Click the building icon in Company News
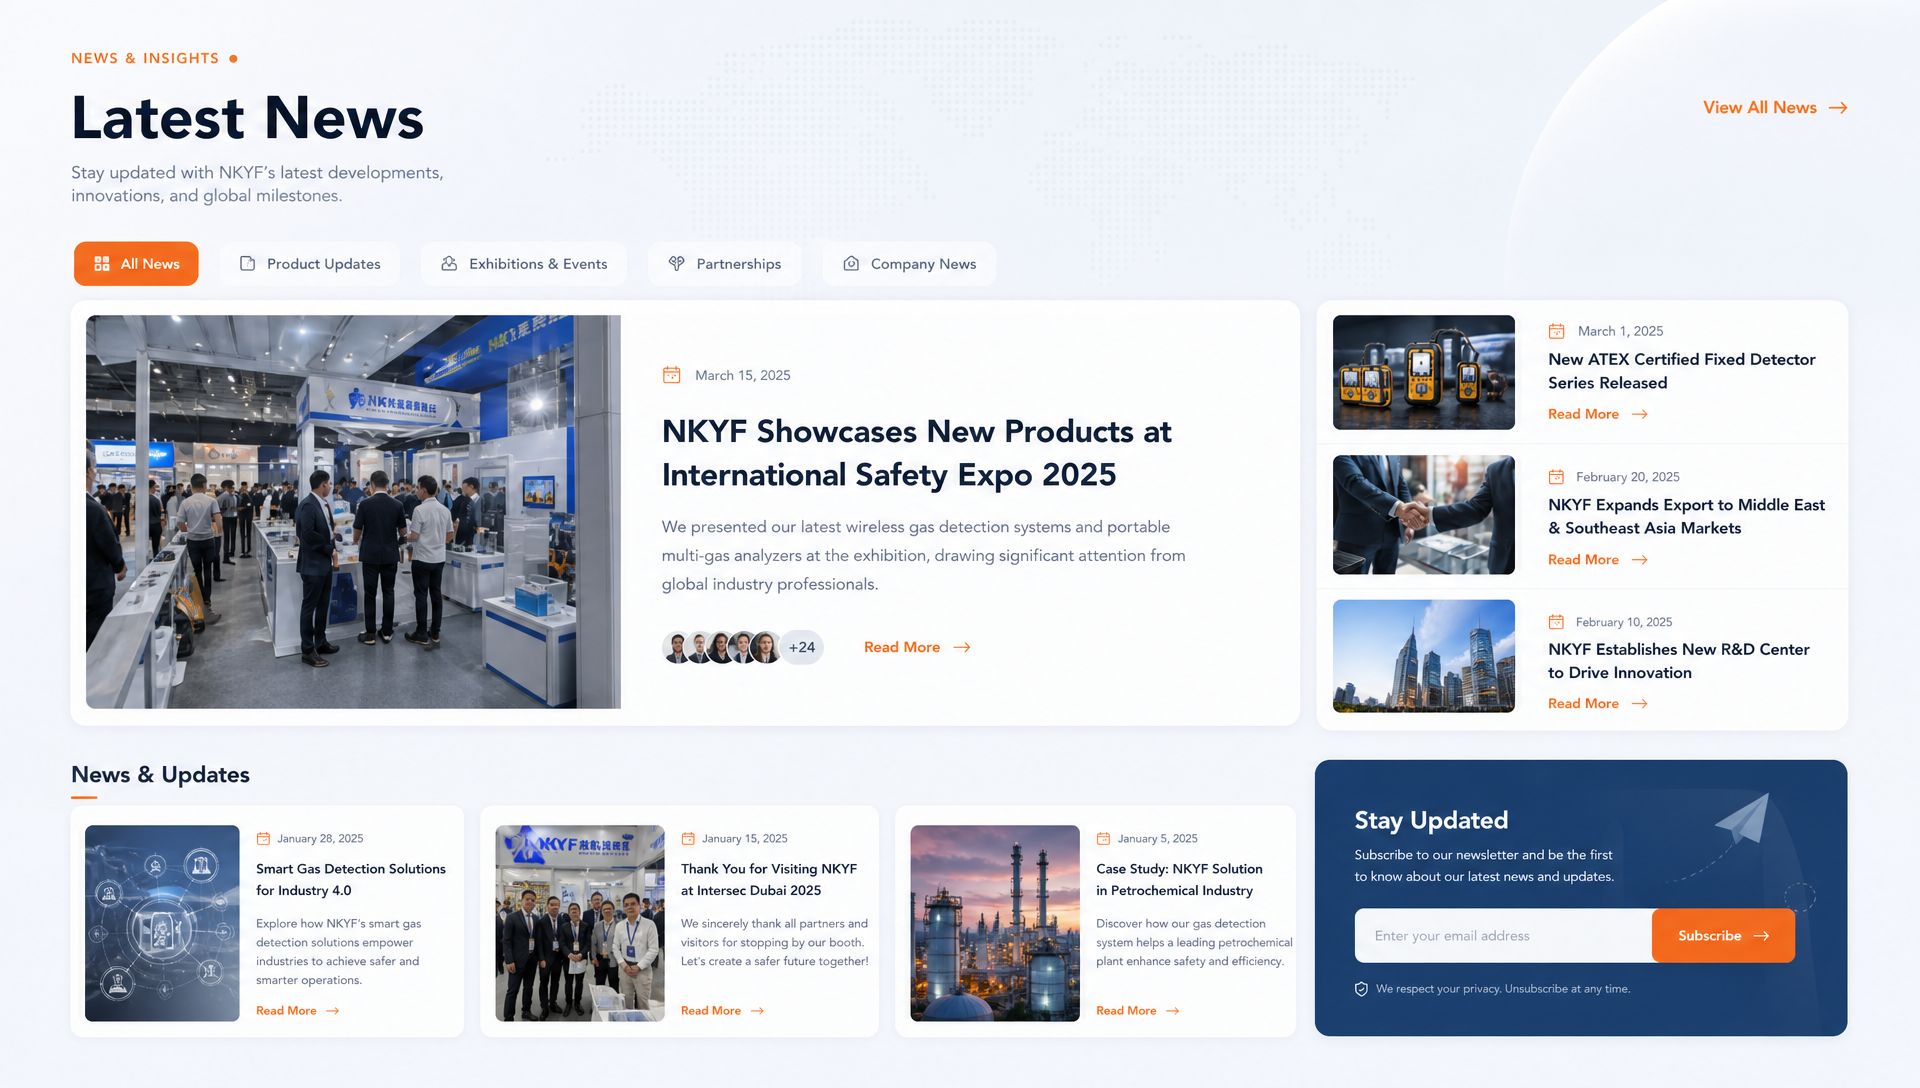1920x1088 pixels. point(851,264)
